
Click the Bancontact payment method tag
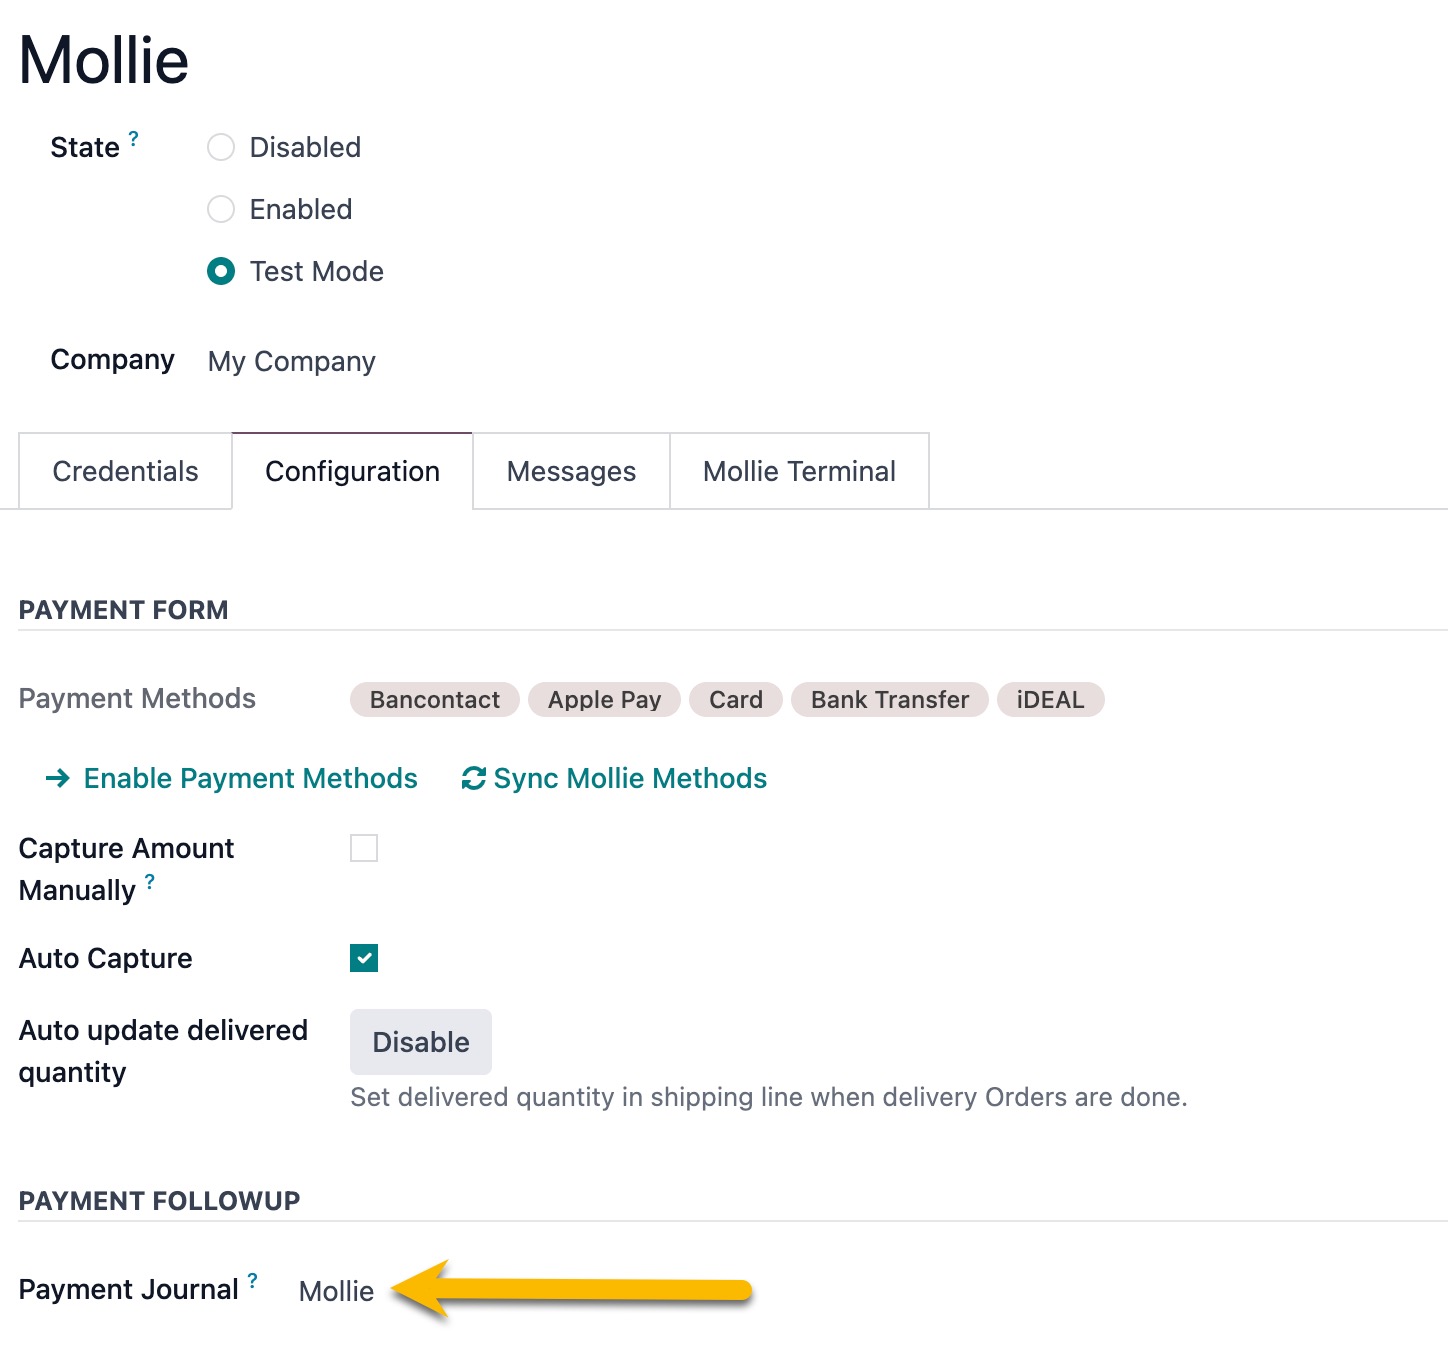pos(435,700)
